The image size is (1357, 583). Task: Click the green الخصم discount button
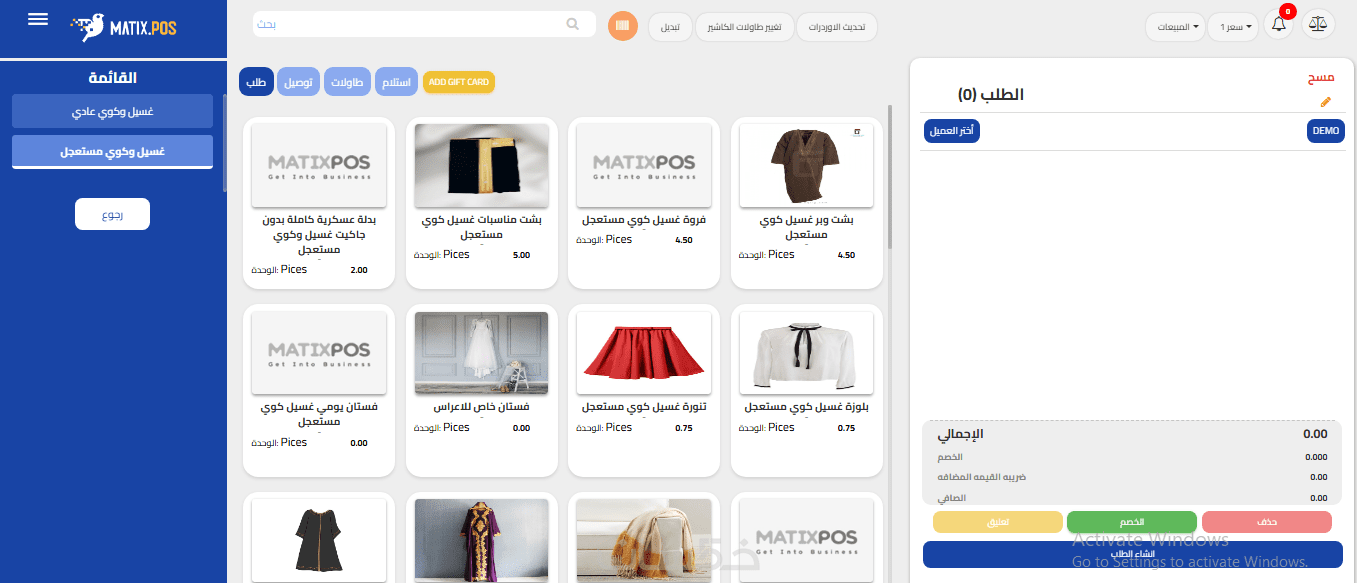[1132, 522]
